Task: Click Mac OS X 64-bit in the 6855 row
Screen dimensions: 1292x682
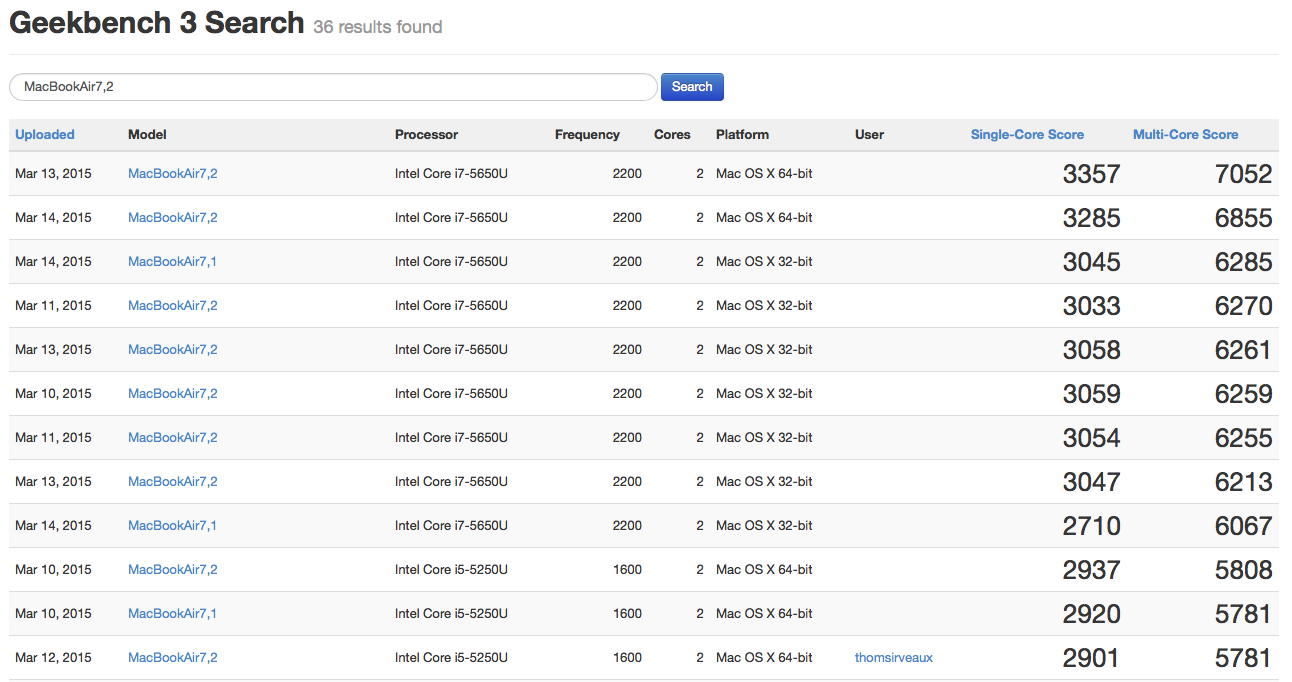Action: [764, 217]
